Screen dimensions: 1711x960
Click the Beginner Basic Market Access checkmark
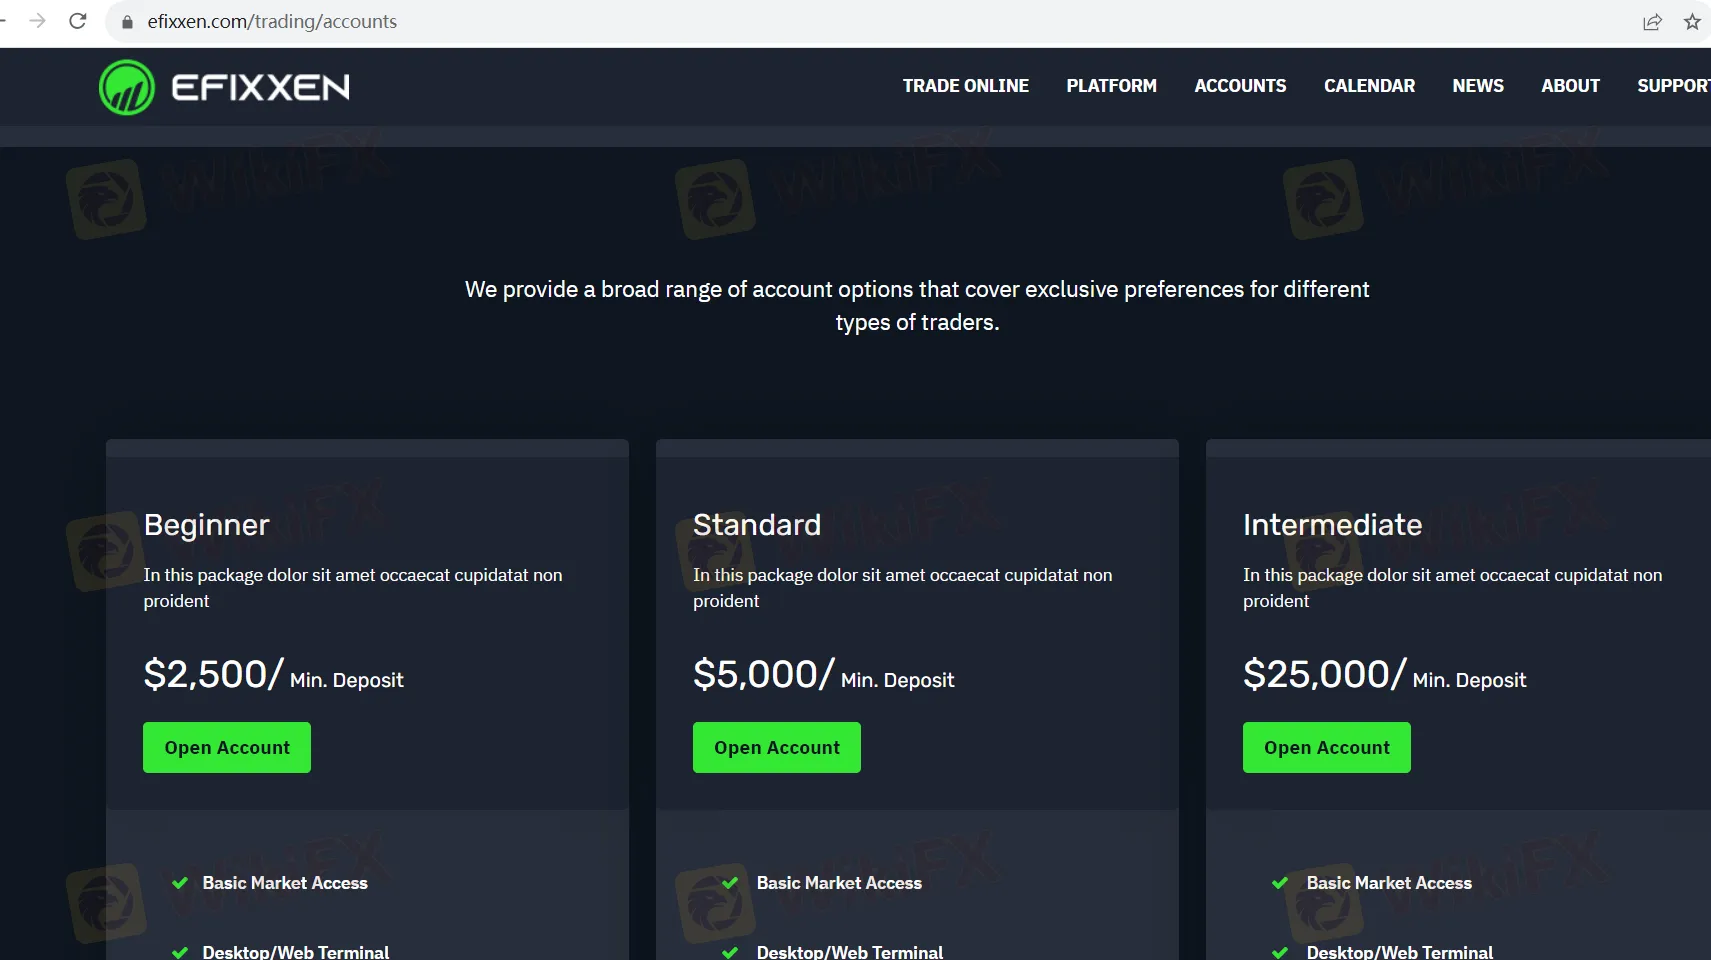point(180,883)
